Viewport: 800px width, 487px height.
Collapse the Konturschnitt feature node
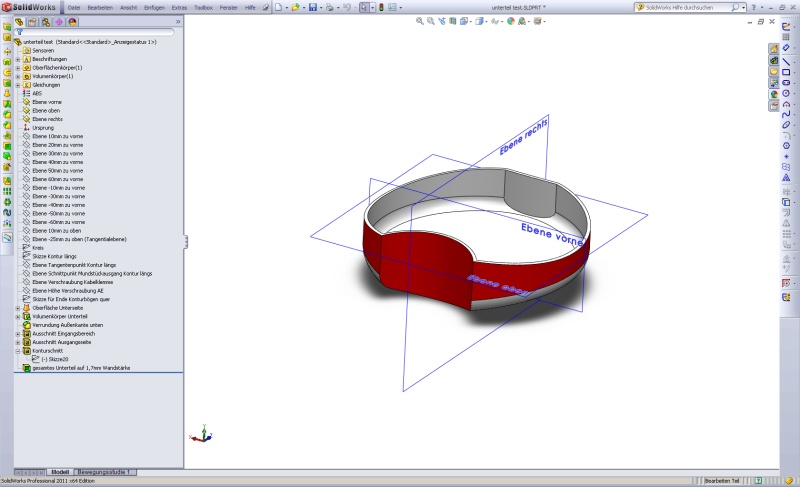(17, 350)
